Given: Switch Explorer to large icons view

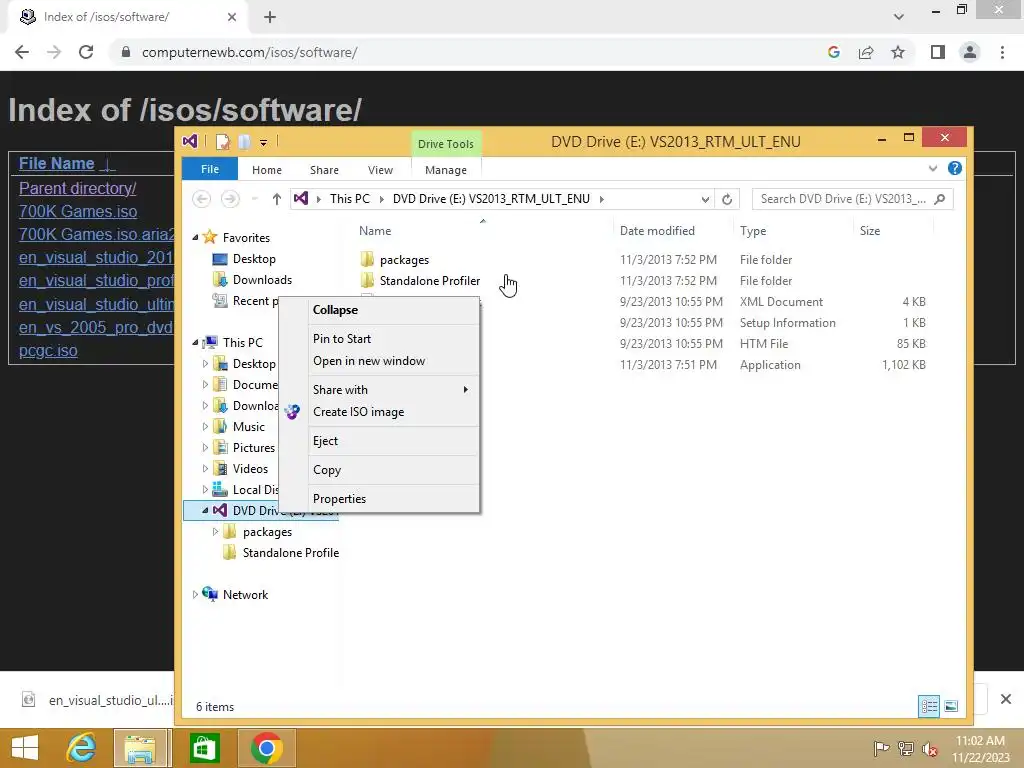Looking at the screenshot, I should click(x=952, y=706).
